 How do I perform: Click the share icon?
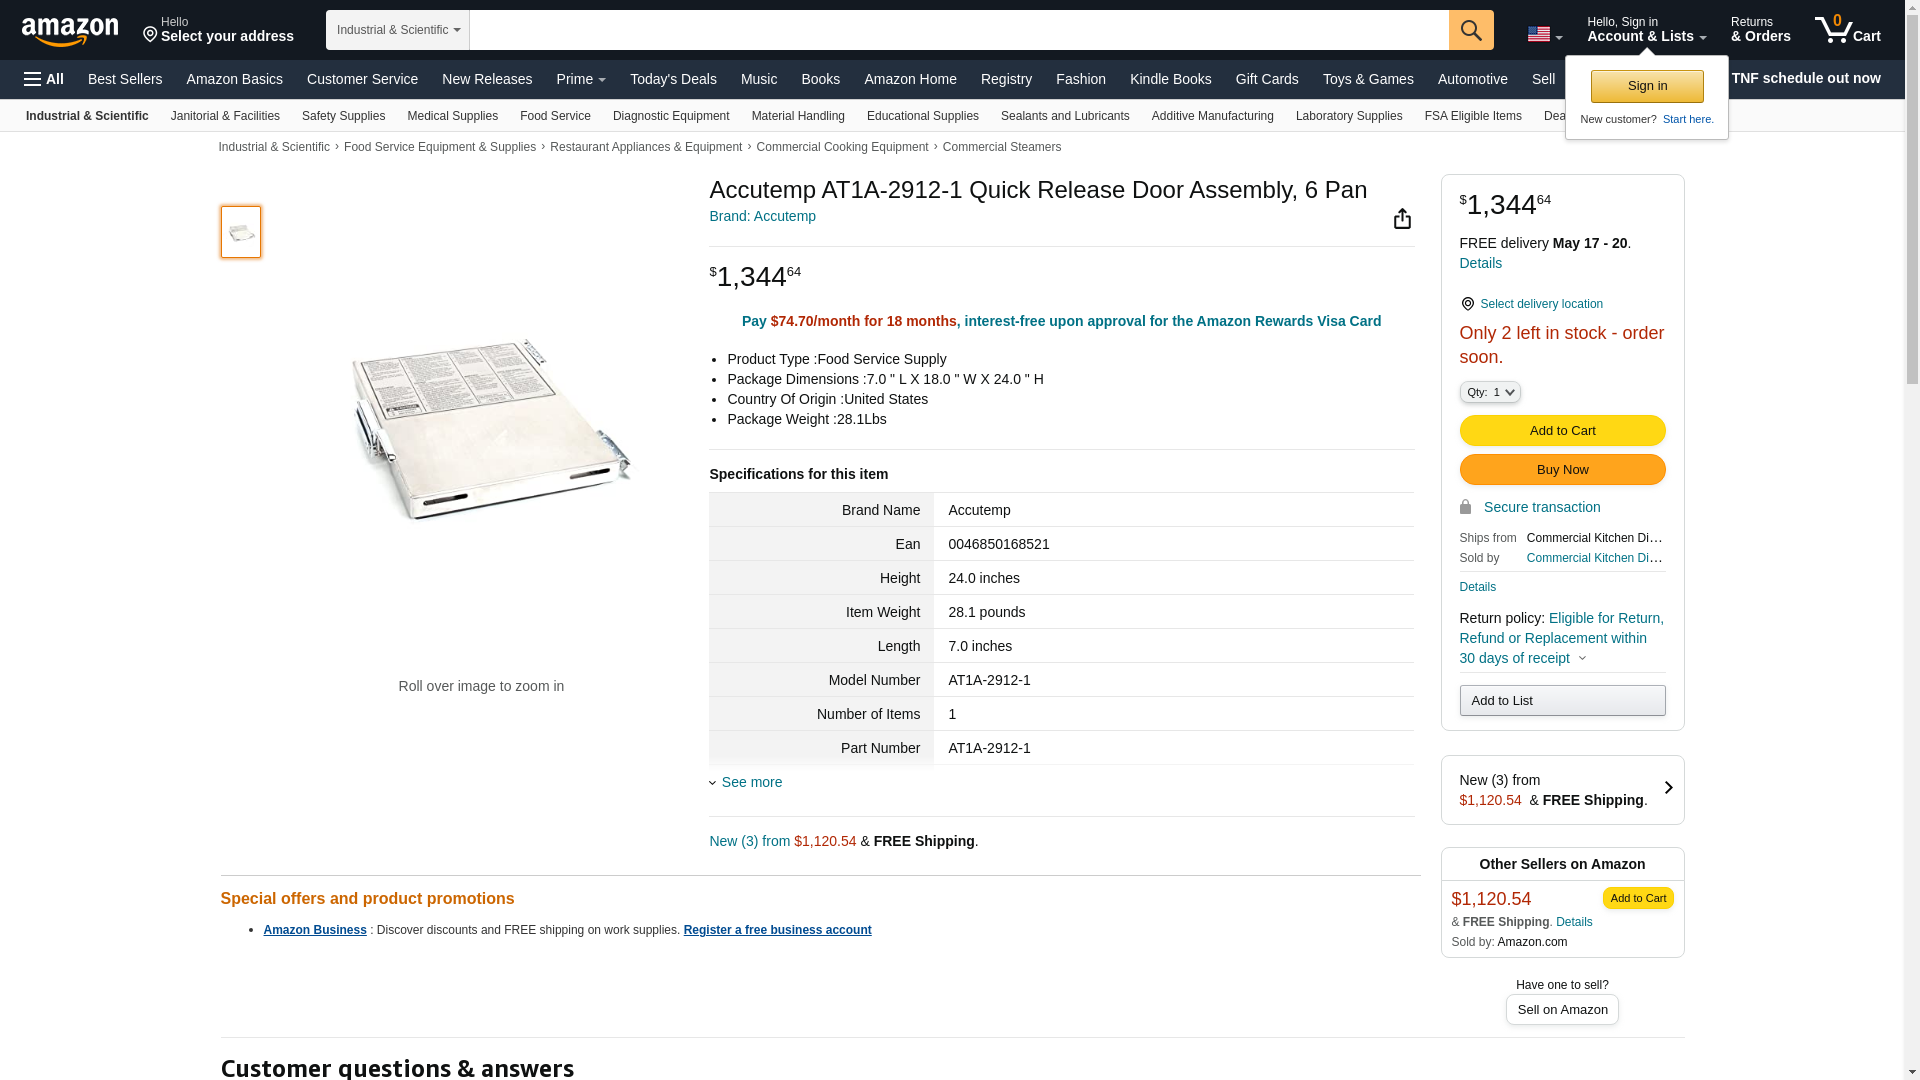click(1402, 219)
